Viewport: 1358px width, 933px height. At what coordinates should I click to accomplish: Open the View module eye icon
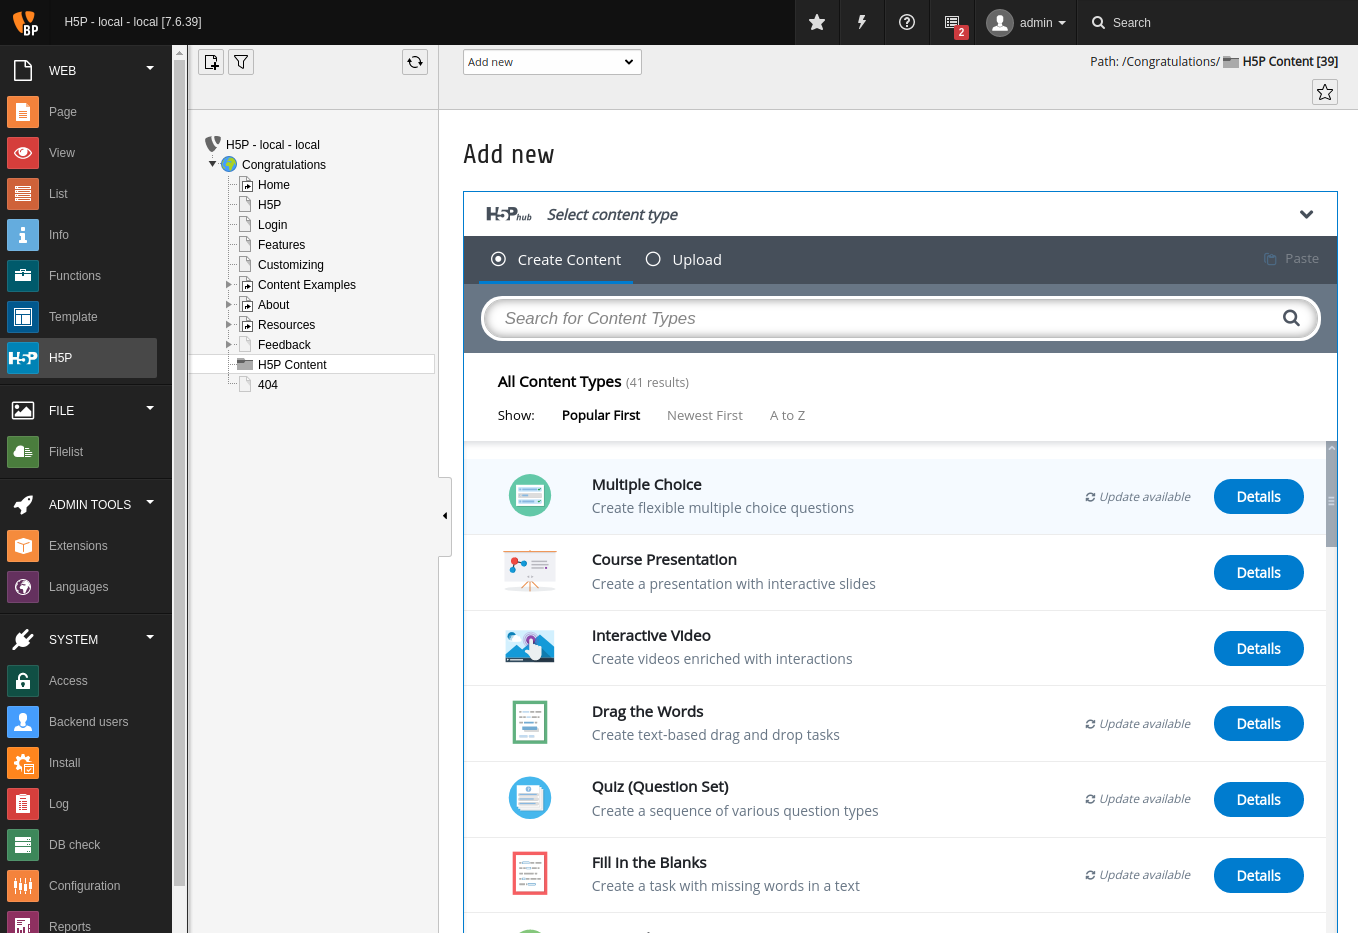coord(23,153)
